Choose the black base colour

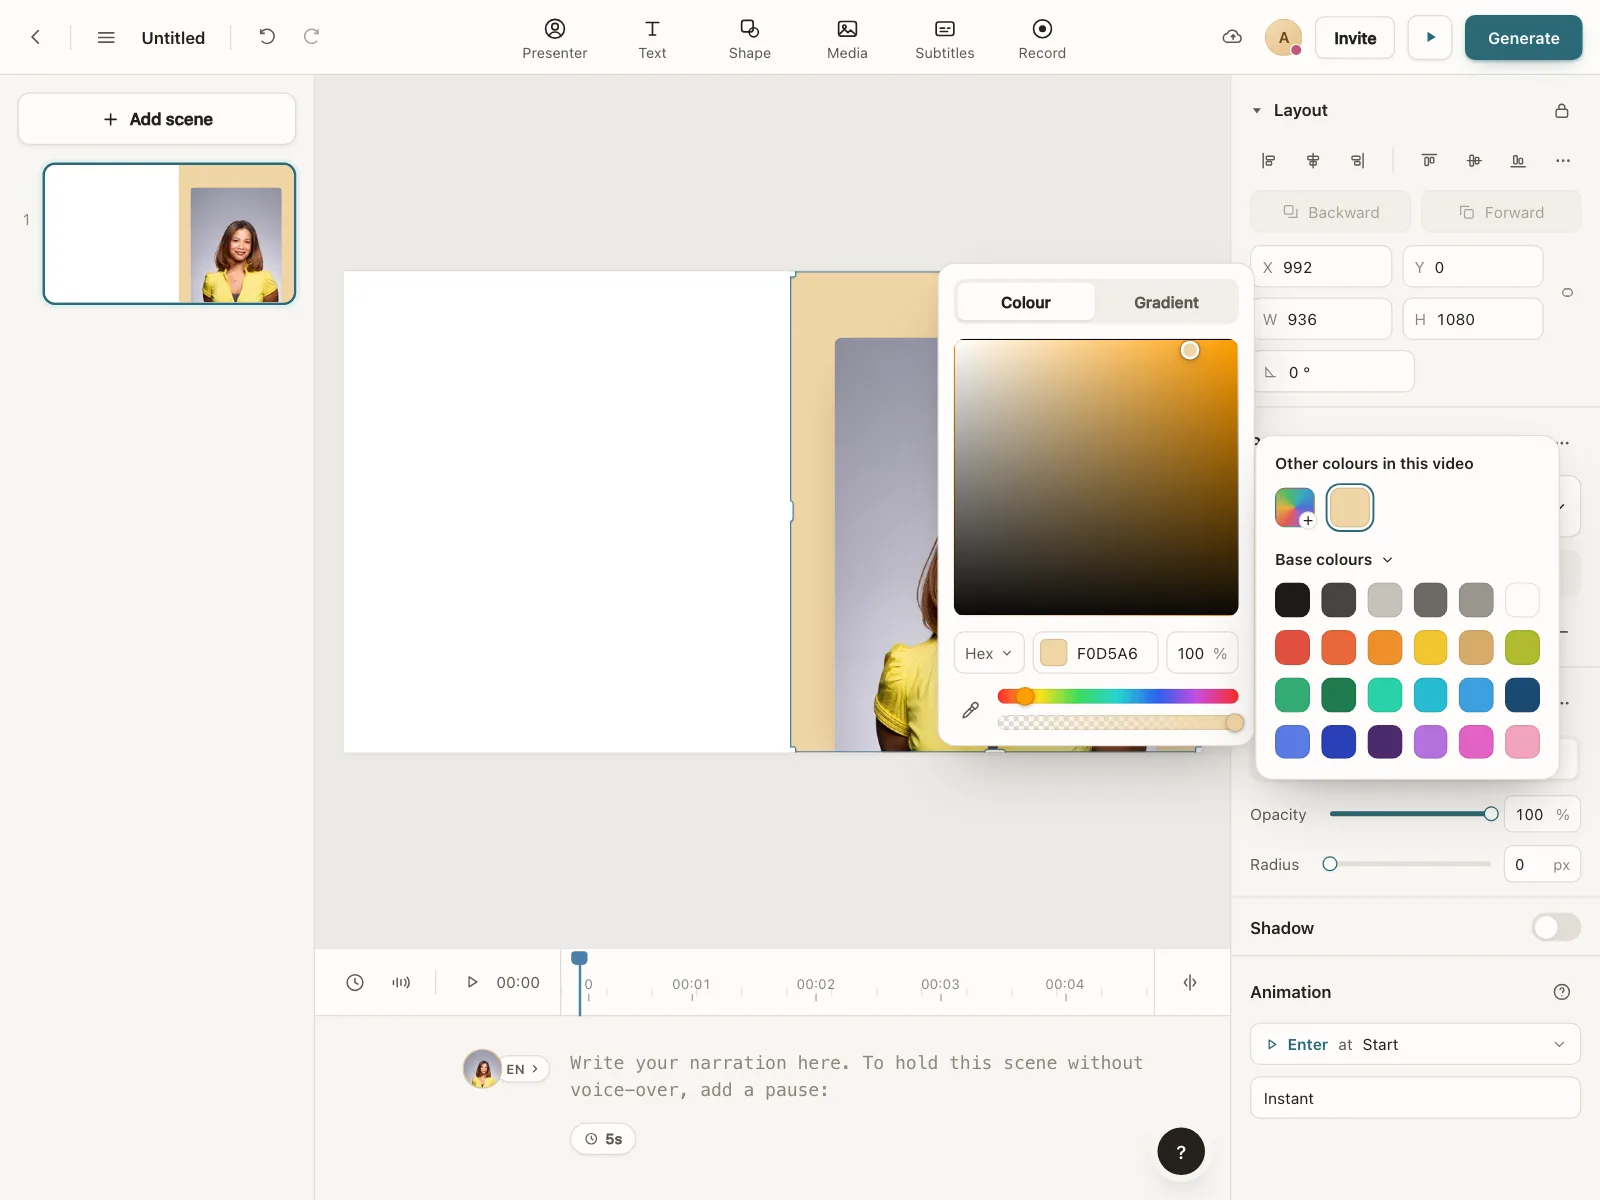click(x=1292, y=600)
